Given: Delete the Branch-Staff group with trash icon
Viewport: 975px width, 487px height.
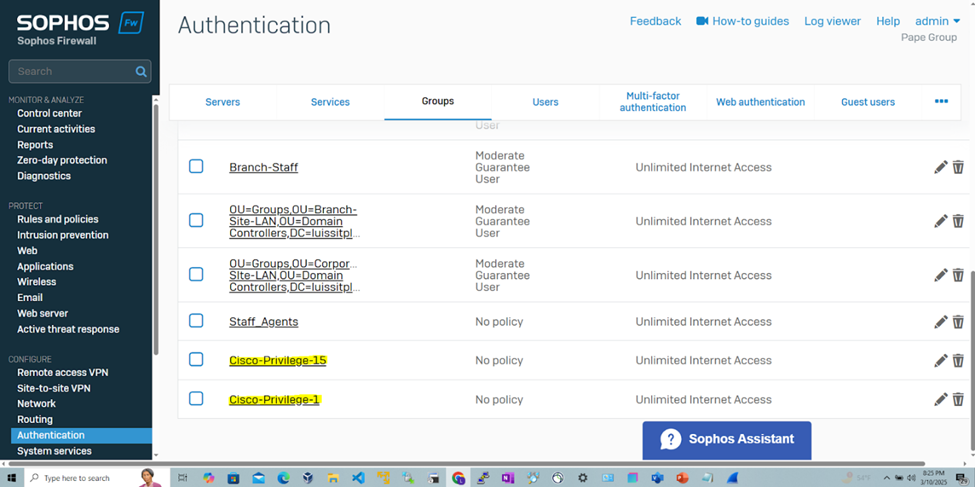Looking at the screenshot, I should [x=958, y=167].
